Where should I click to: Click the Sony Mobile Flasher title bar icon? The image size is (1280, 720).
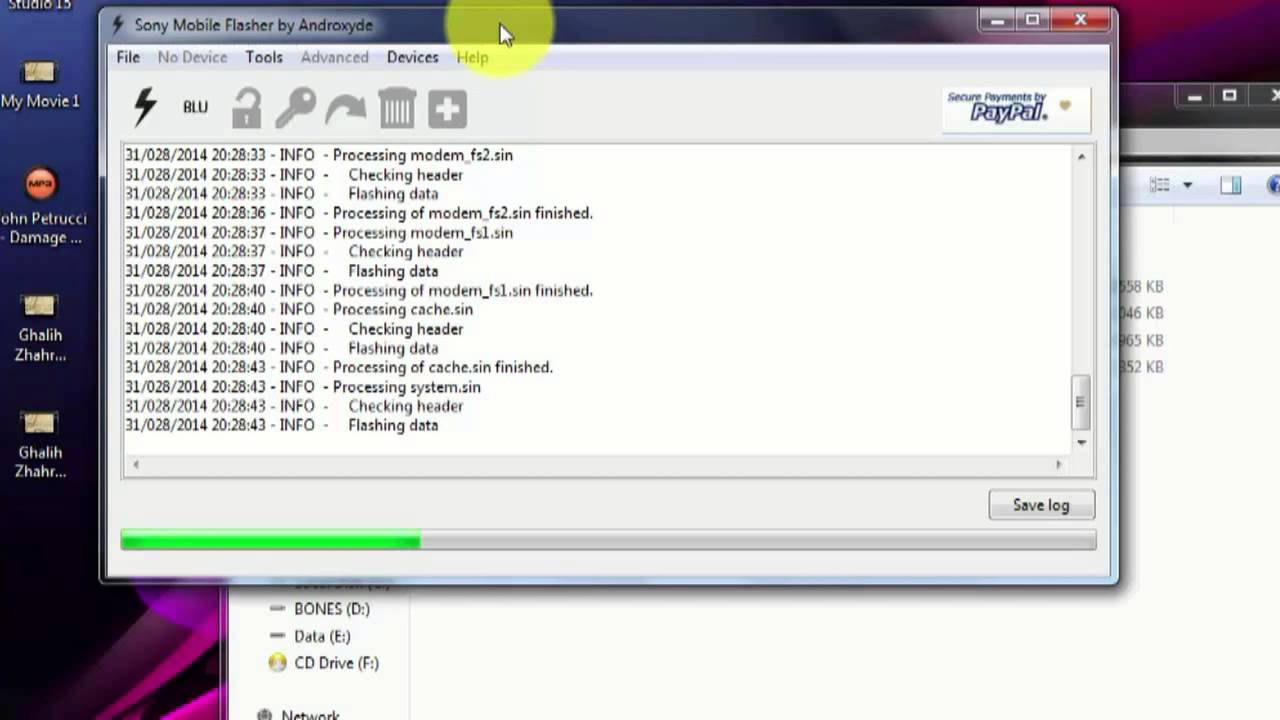119,25
